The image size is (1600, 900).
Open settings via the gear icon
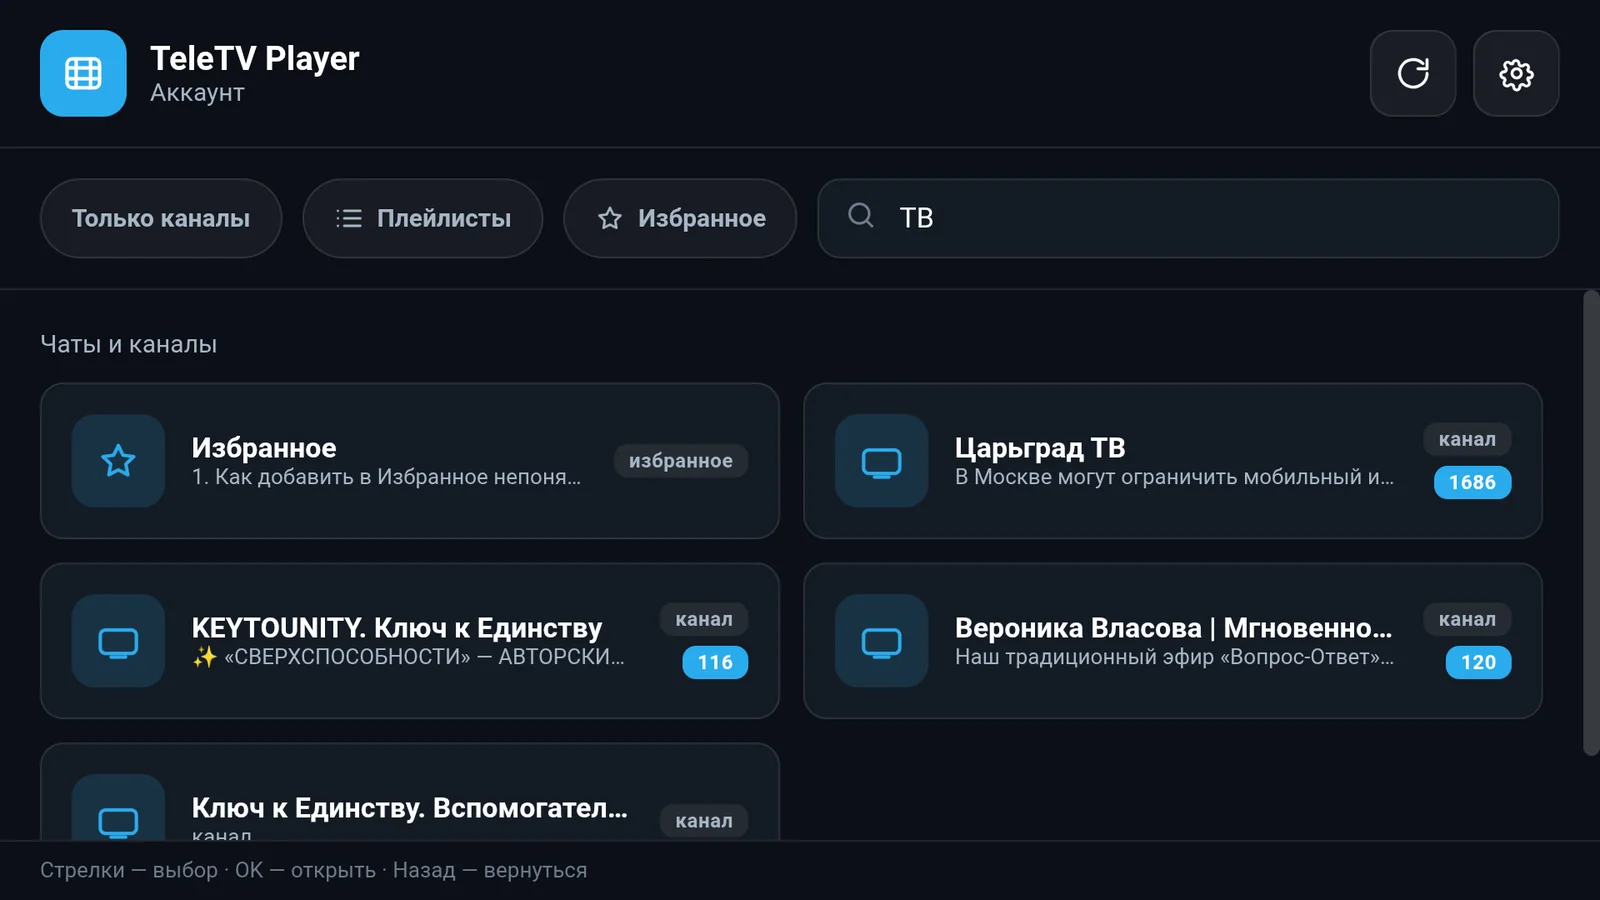pos(1516,73)
